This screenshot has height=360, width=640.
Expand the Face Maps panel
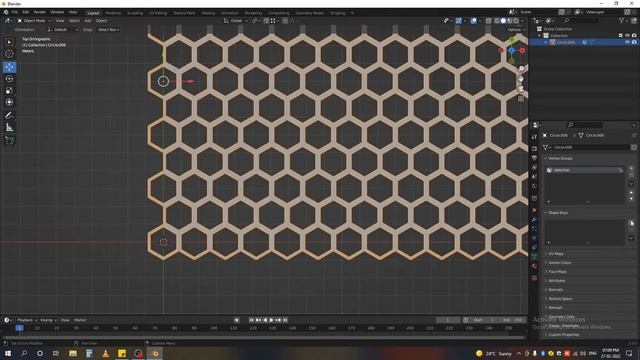coord(556,272)
